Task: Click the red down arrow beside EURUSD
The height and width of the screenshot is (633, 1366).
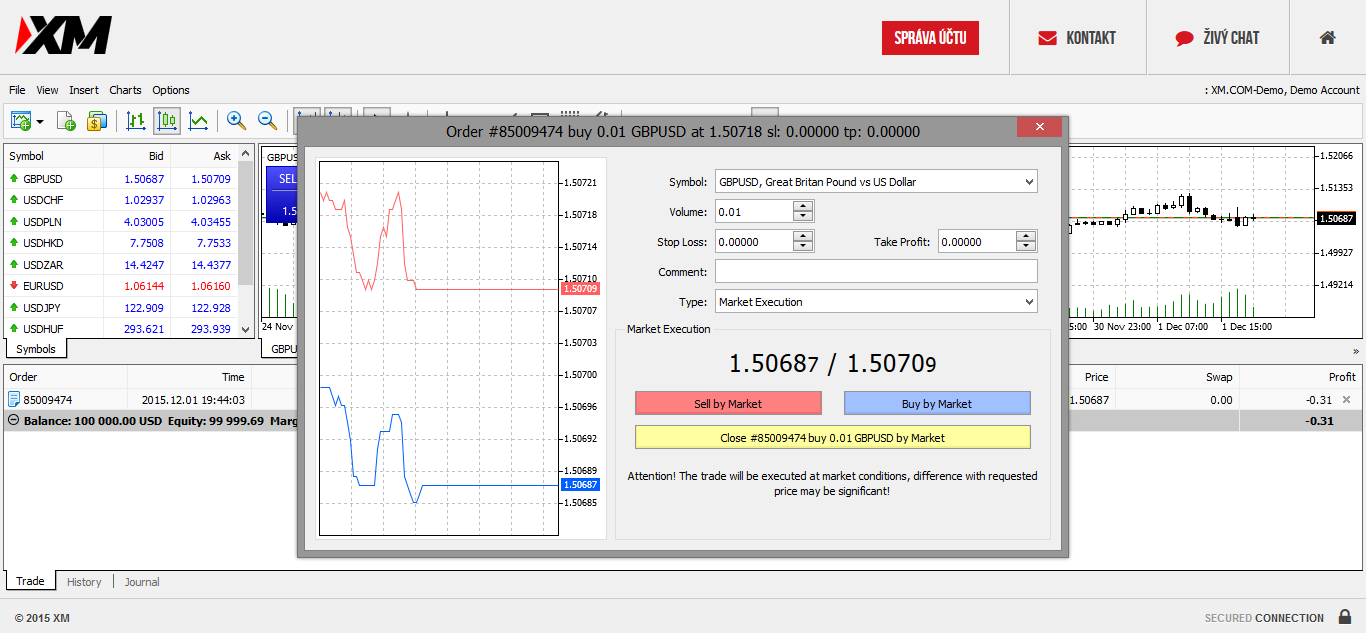Action: click(x=14, y=286)
